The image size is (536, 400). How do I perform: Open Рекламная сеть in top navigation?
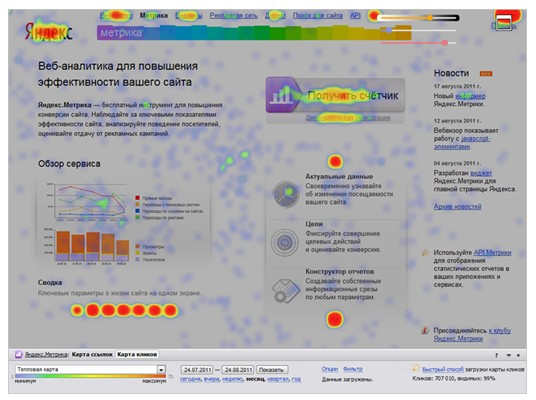[233, 15]
